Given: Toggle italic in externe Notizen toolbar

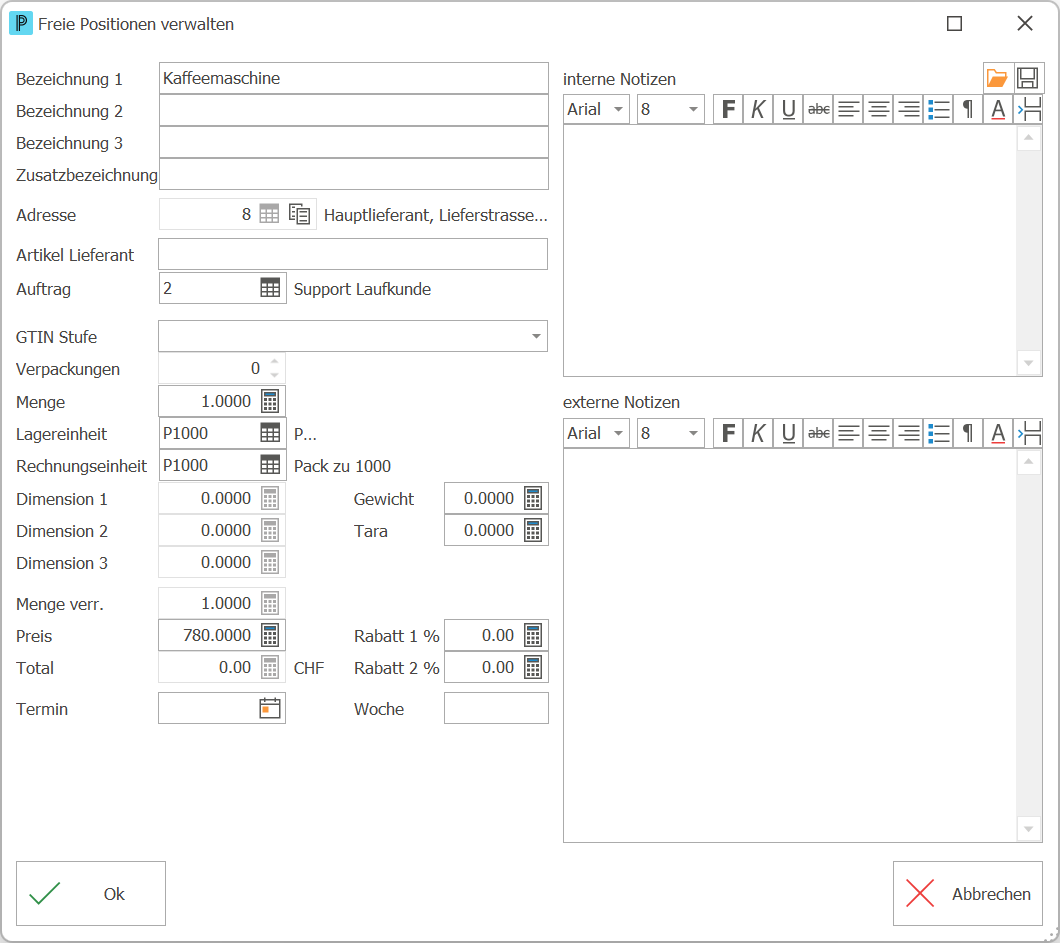Looking at the screenshot, I should coord(758,433).
